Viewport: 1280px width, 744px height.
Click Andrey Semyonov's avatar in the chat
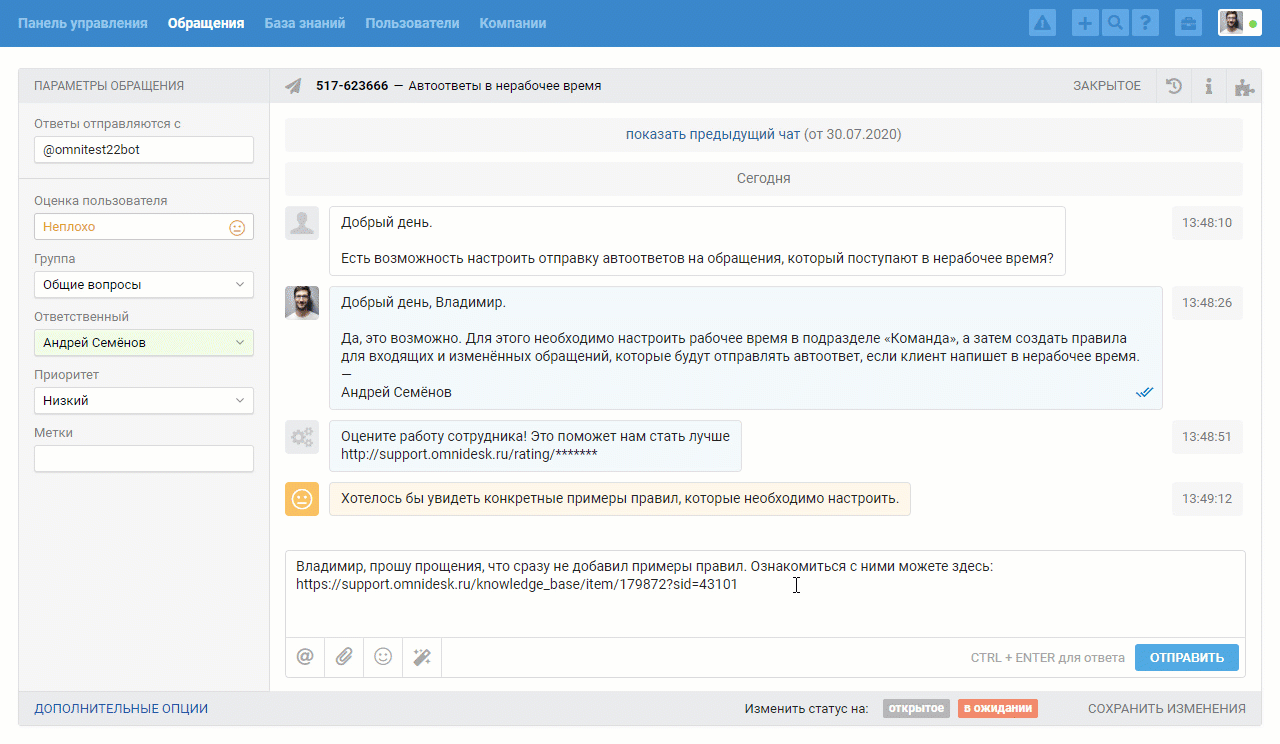tap(302, 303)
